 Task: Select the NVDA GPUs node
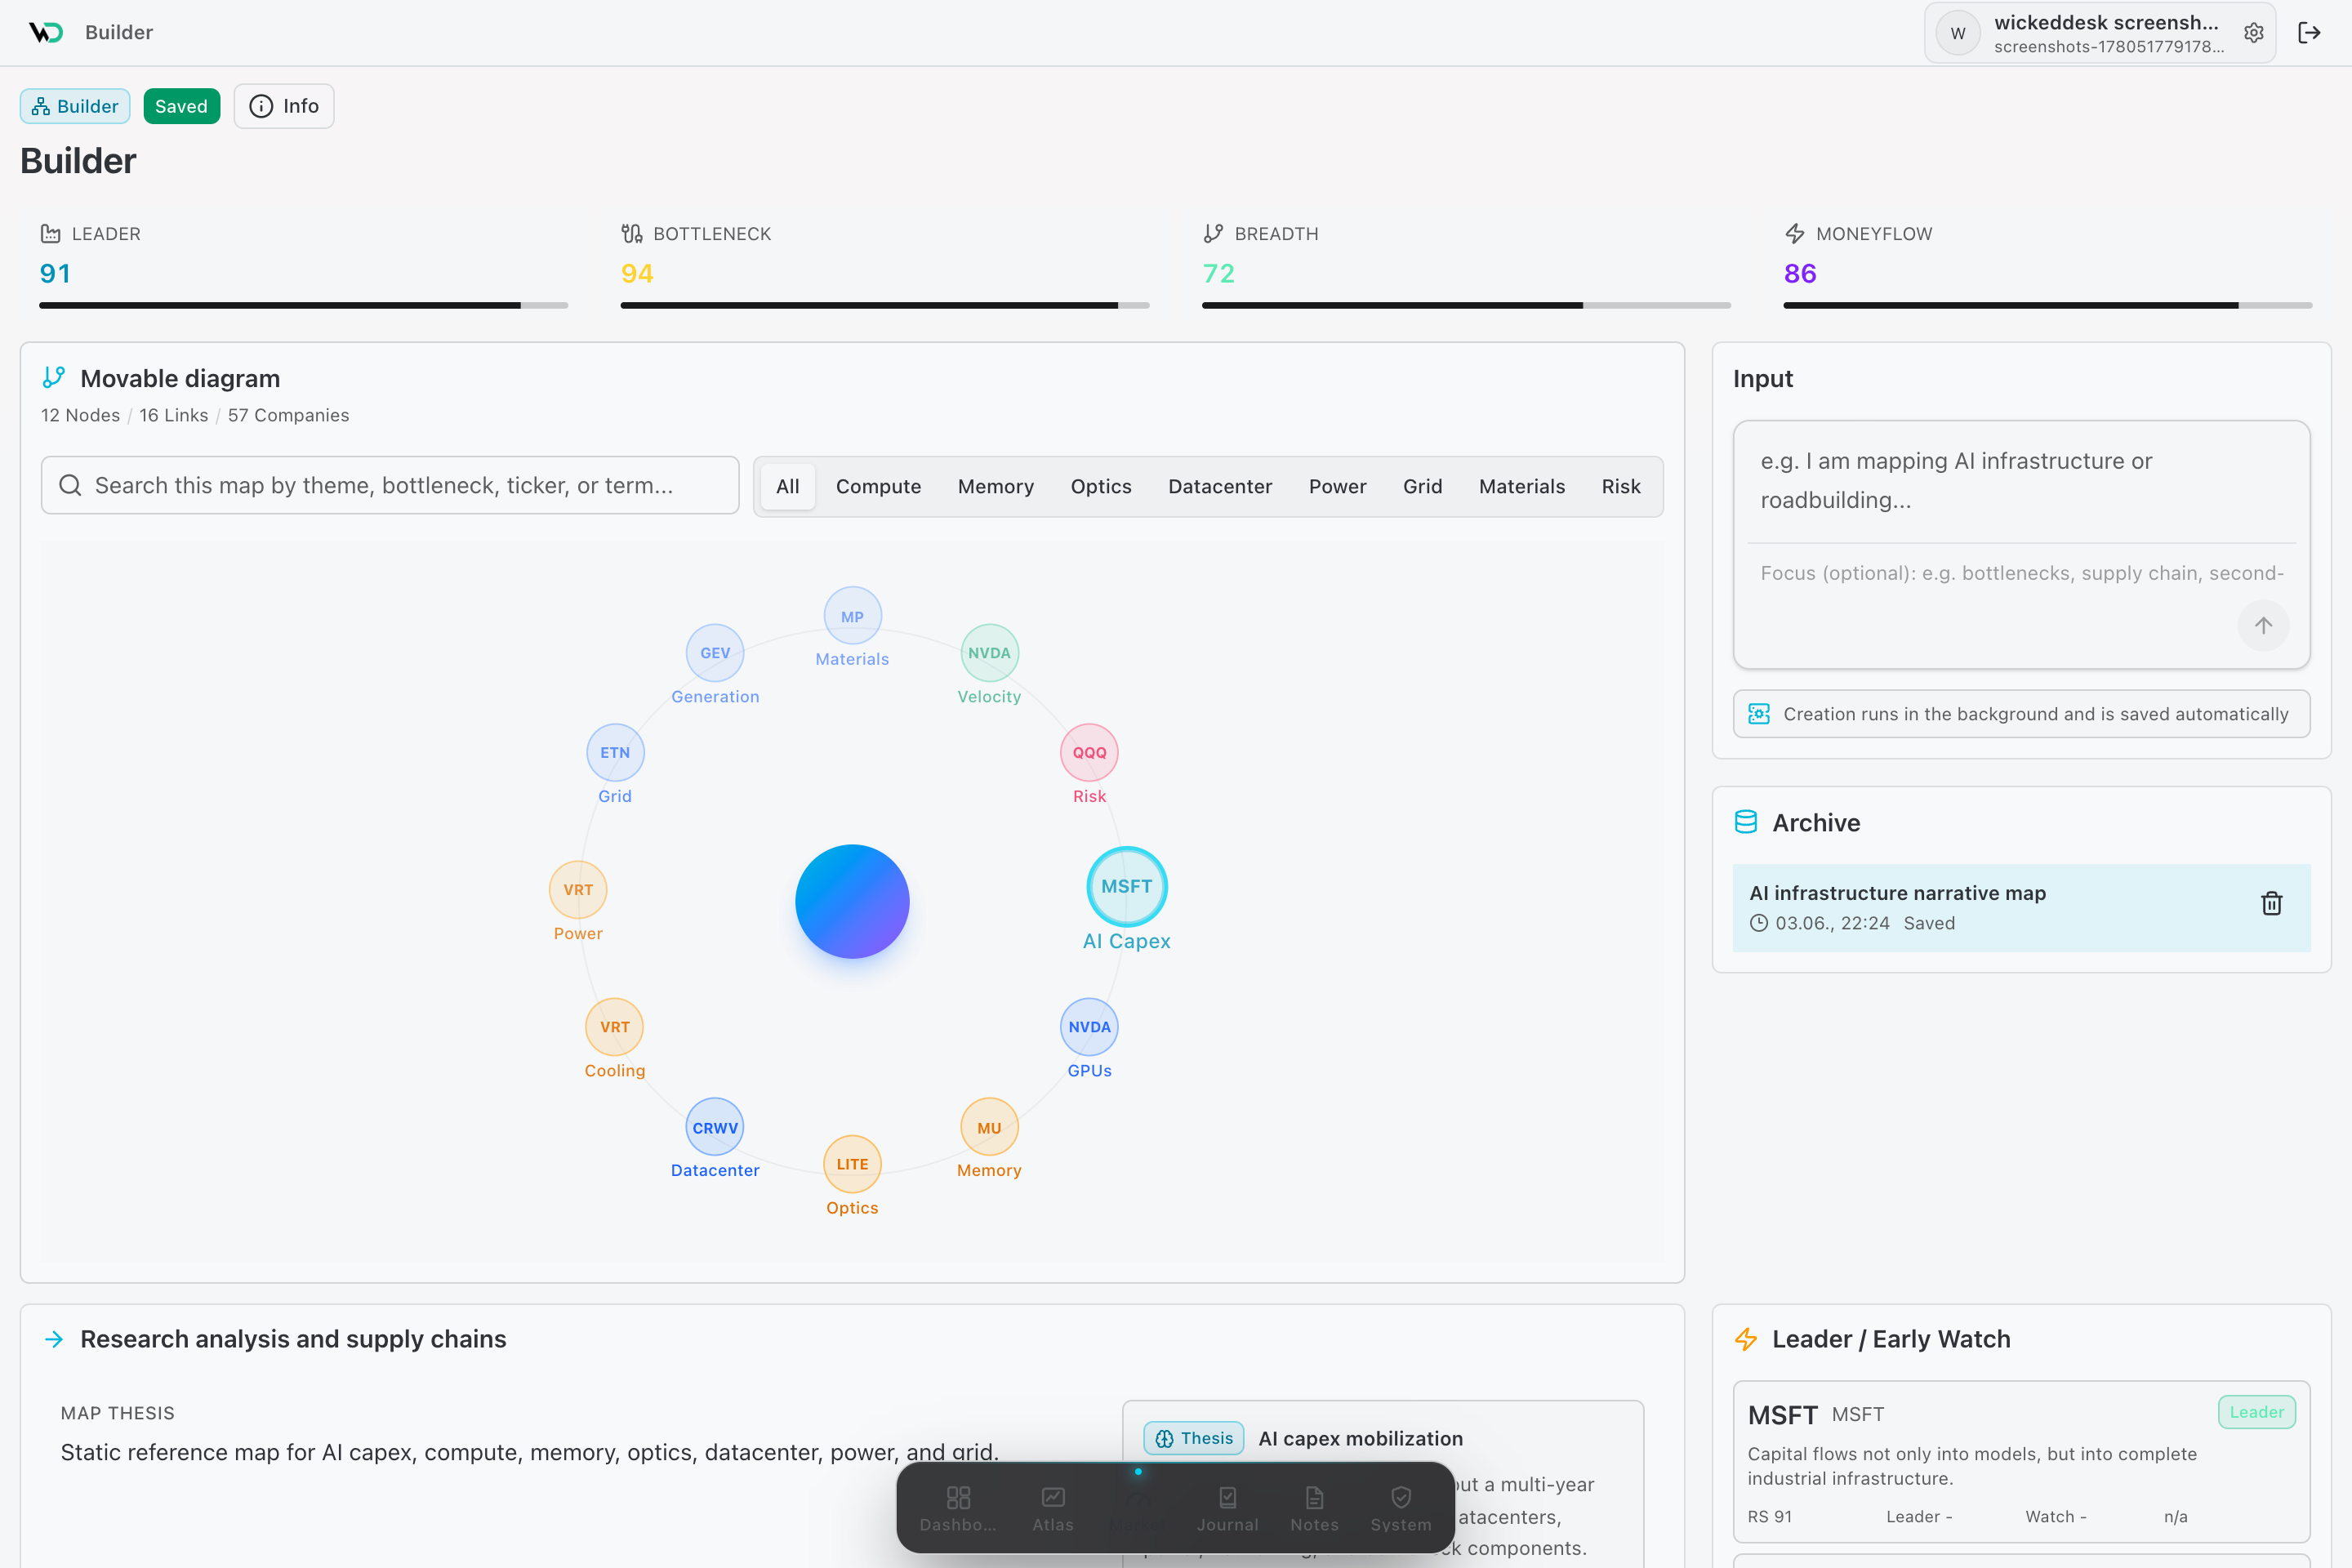pyautogui.click(x=1089, y=1027)
